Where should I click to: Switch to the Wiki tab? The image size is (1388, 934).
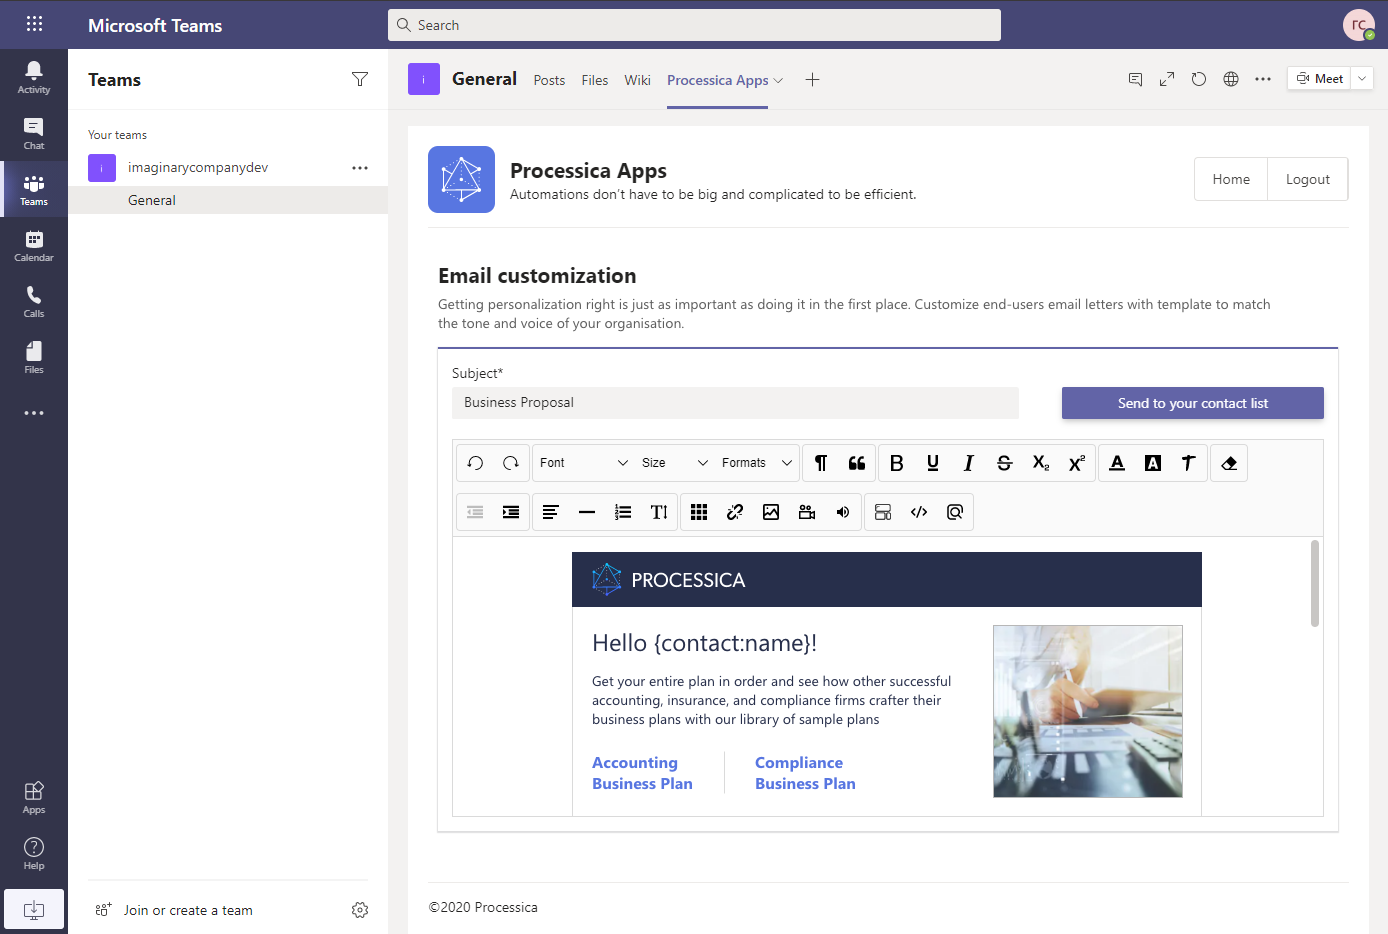click(x=638, y=80)
